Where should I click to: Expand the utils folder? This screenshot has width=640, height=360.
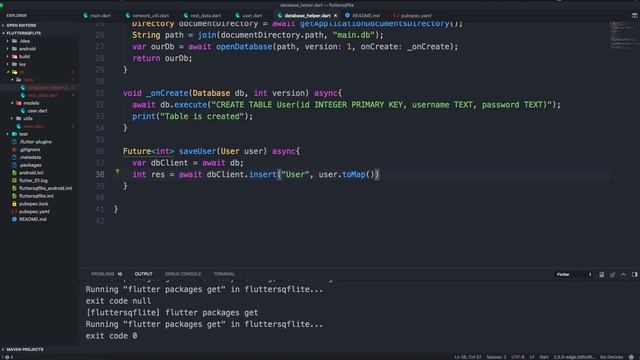click(x=28, y=118)
